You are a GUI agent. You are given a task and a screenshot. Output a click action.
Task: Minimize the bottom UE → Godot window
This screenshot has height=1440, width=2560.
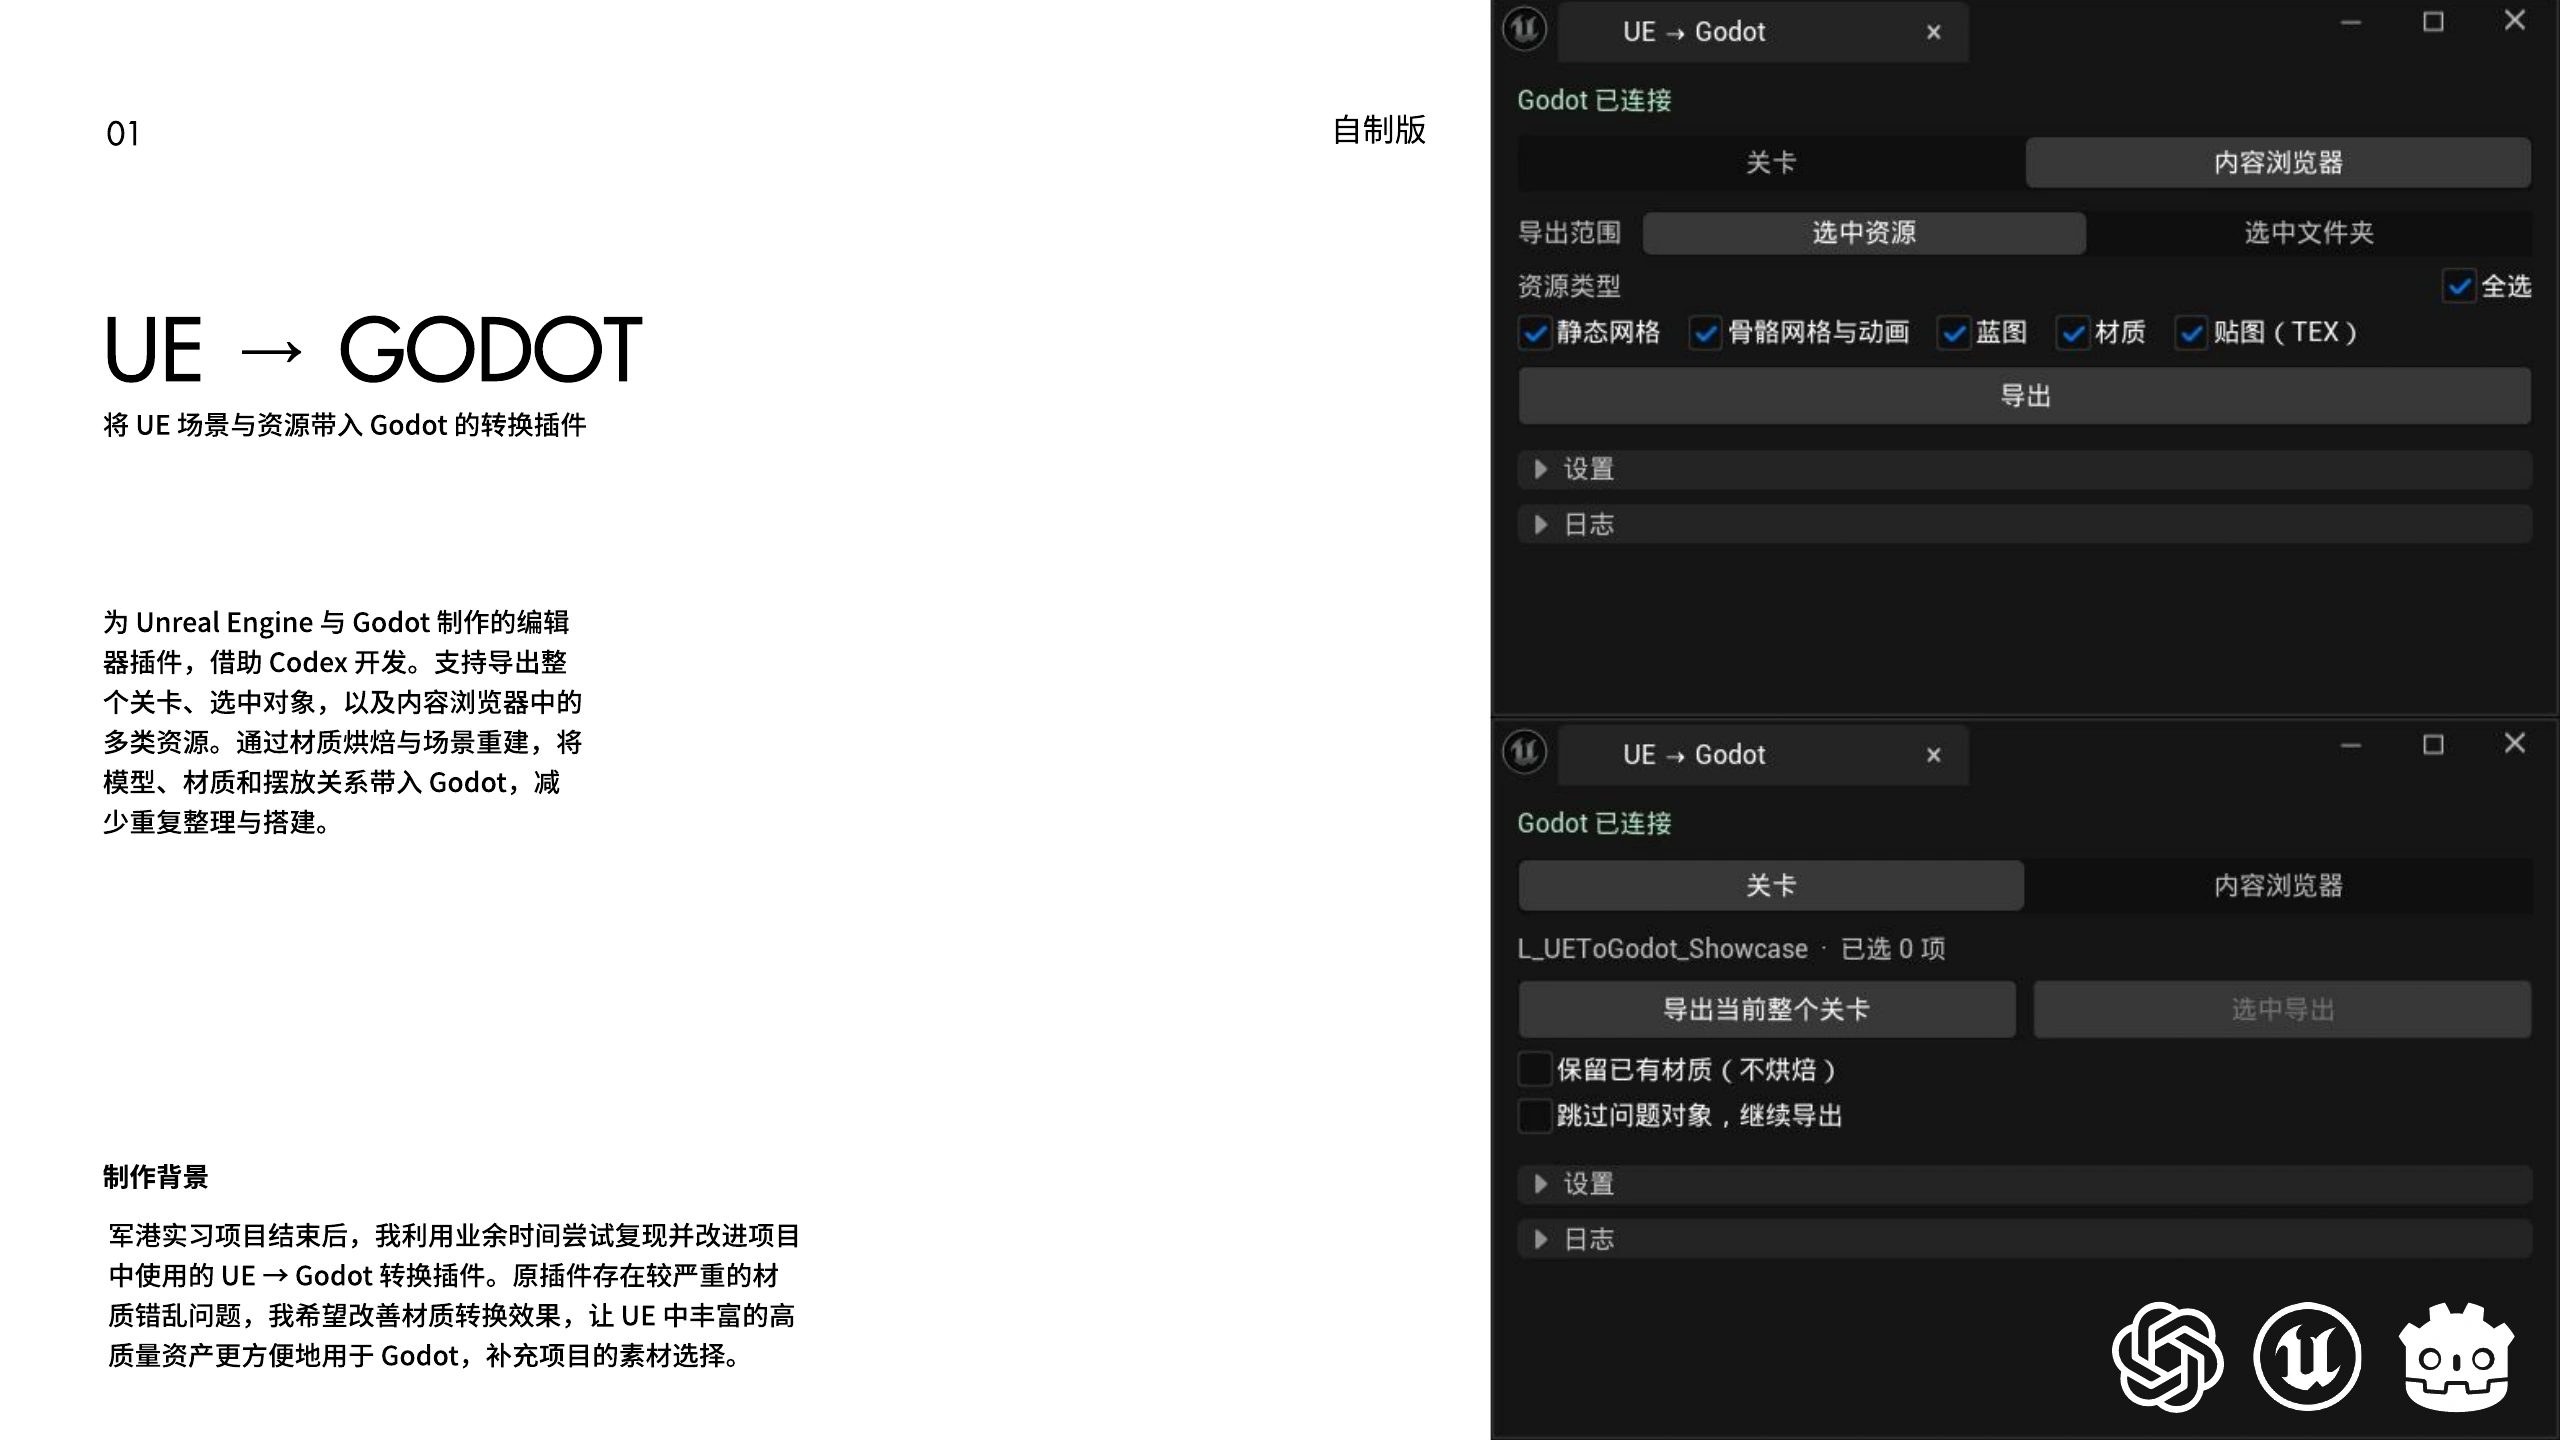click(x=2351, y=745)
